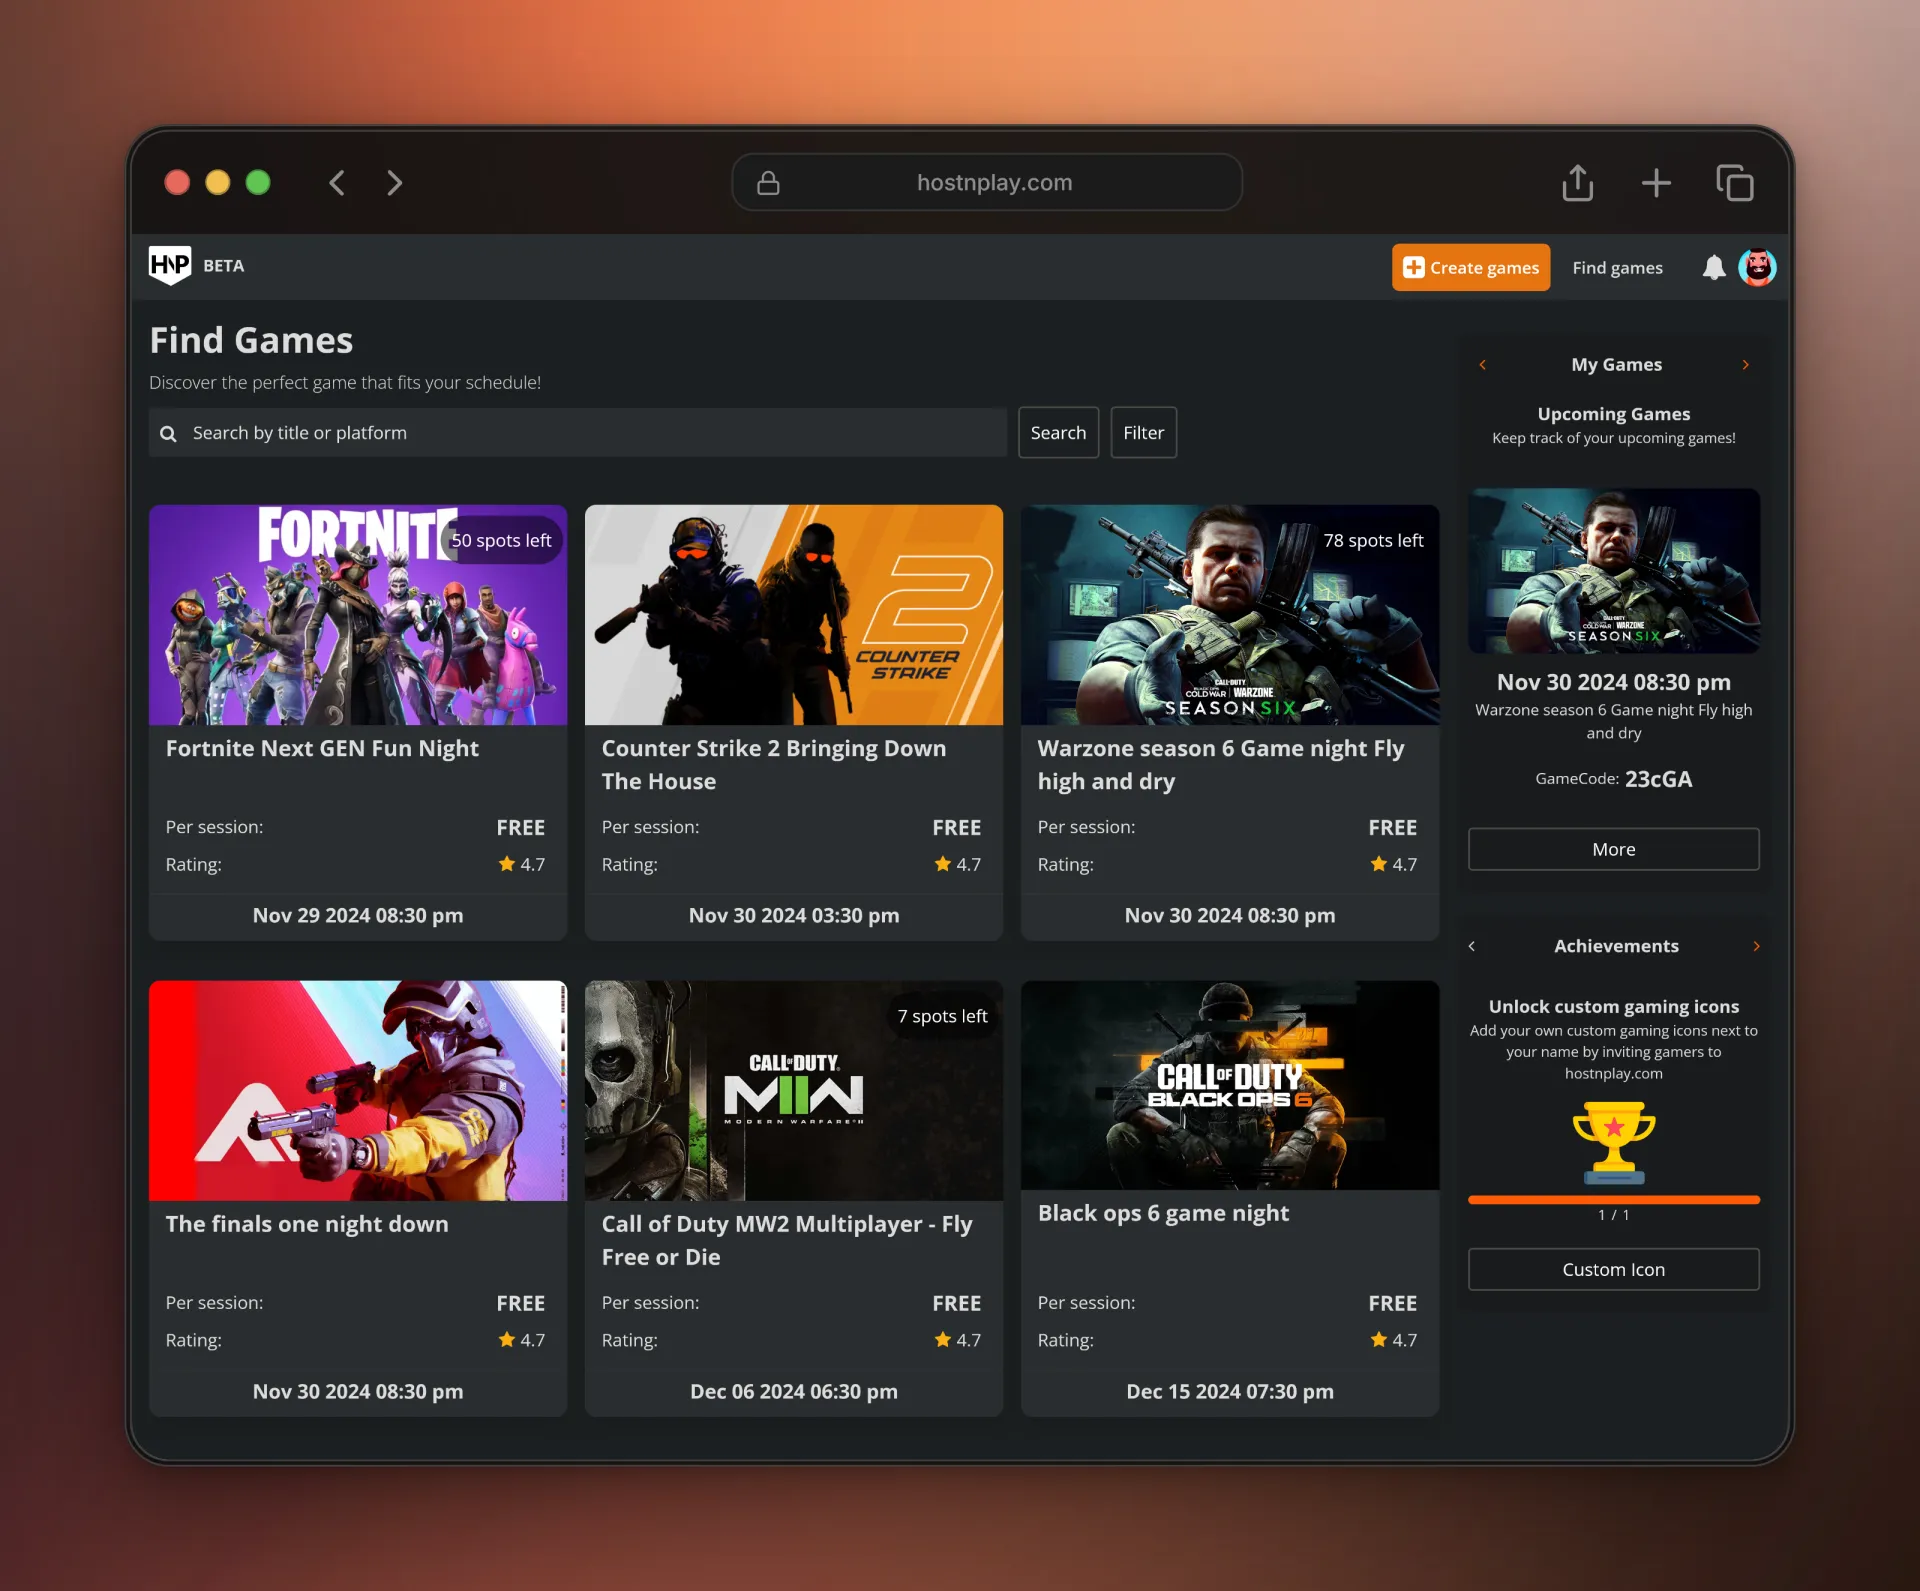Click FREE price on Fortnite card
The image size is (1920, 1591).
point(521,828)
